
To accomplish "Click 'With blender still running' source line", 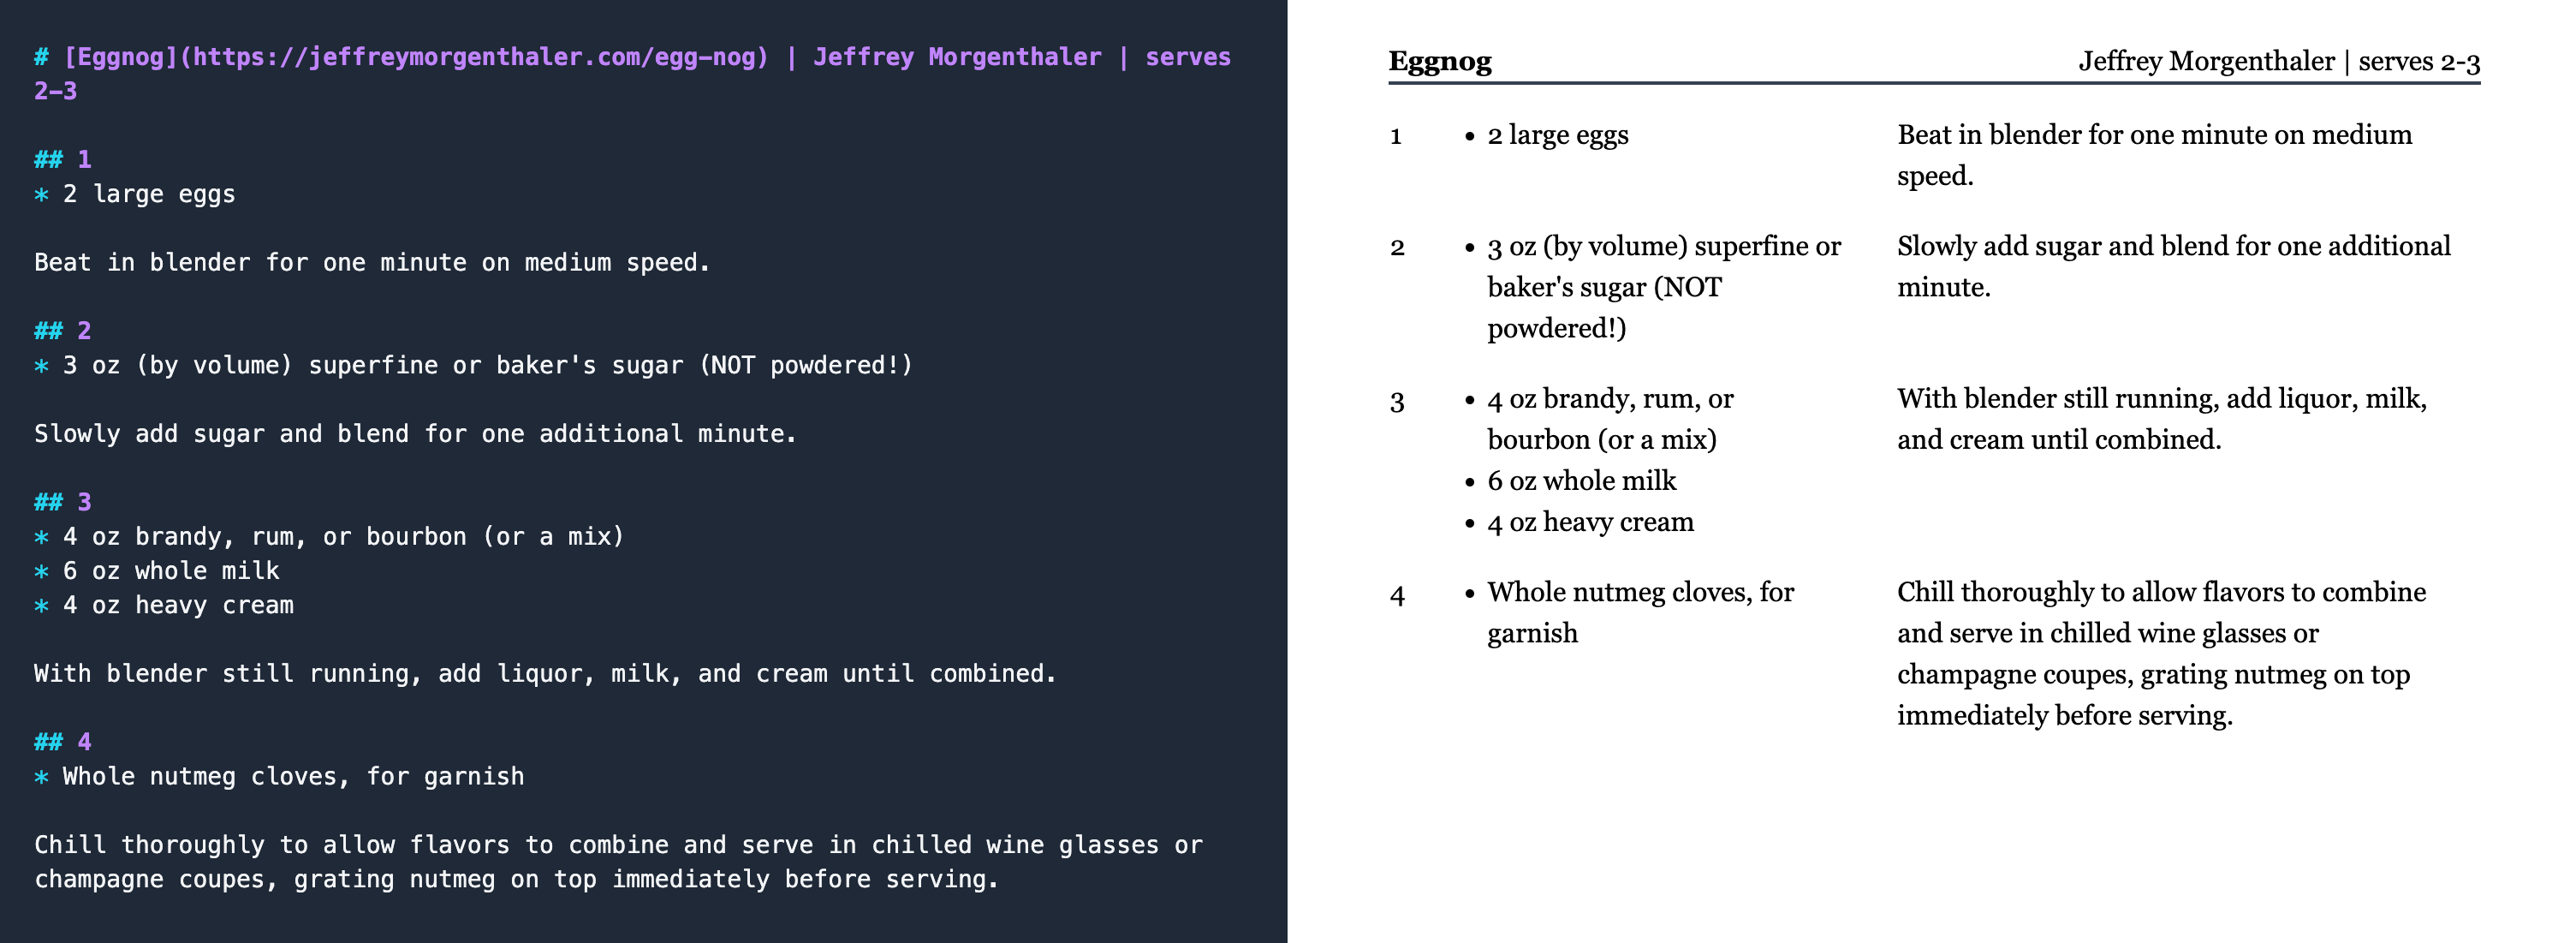I will 545,674.
